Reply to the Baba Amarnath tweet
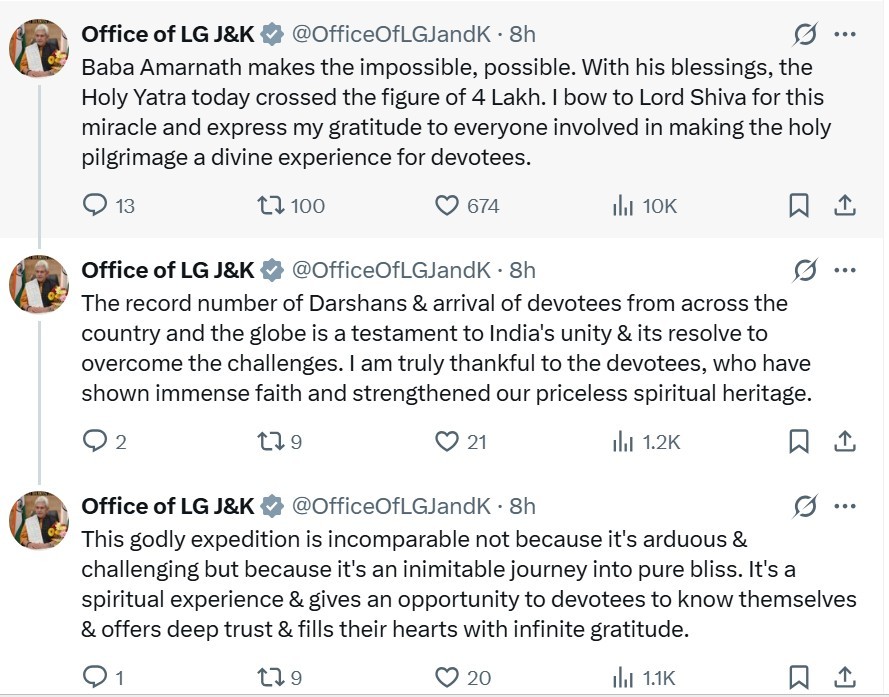This screenshot has width=889, height=697. coord(94,205)
